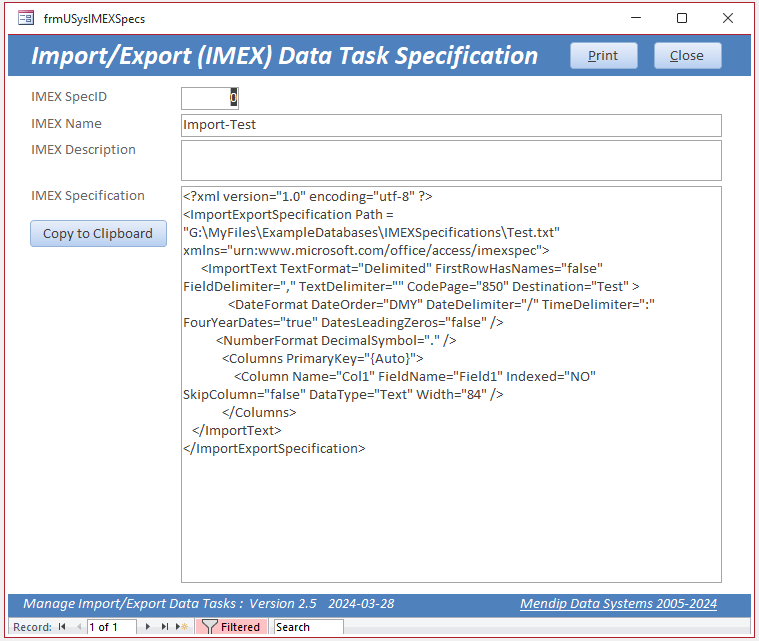The width and height of the screenshot is (759, 641).
Task: Click the DateFormat DateOrder="DMY" line
Action: (441, 305)
